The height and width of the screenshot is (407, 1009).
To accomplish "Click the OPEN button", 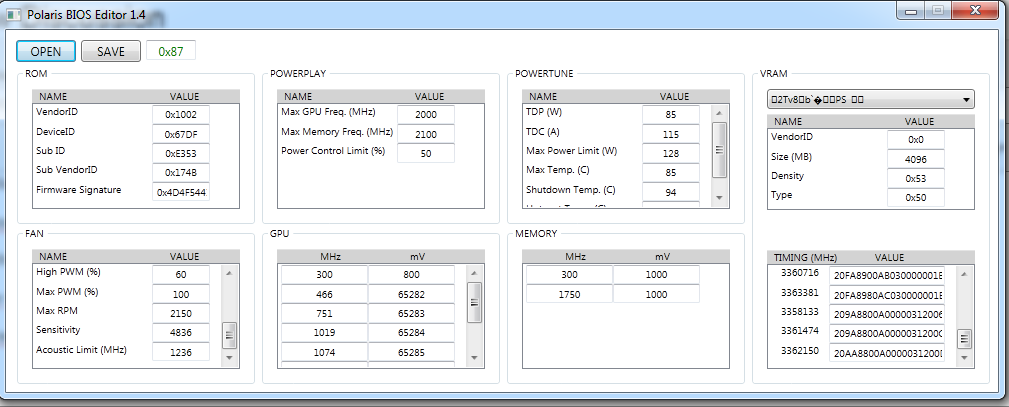I will pyautogui.click(x=46, y=52).
